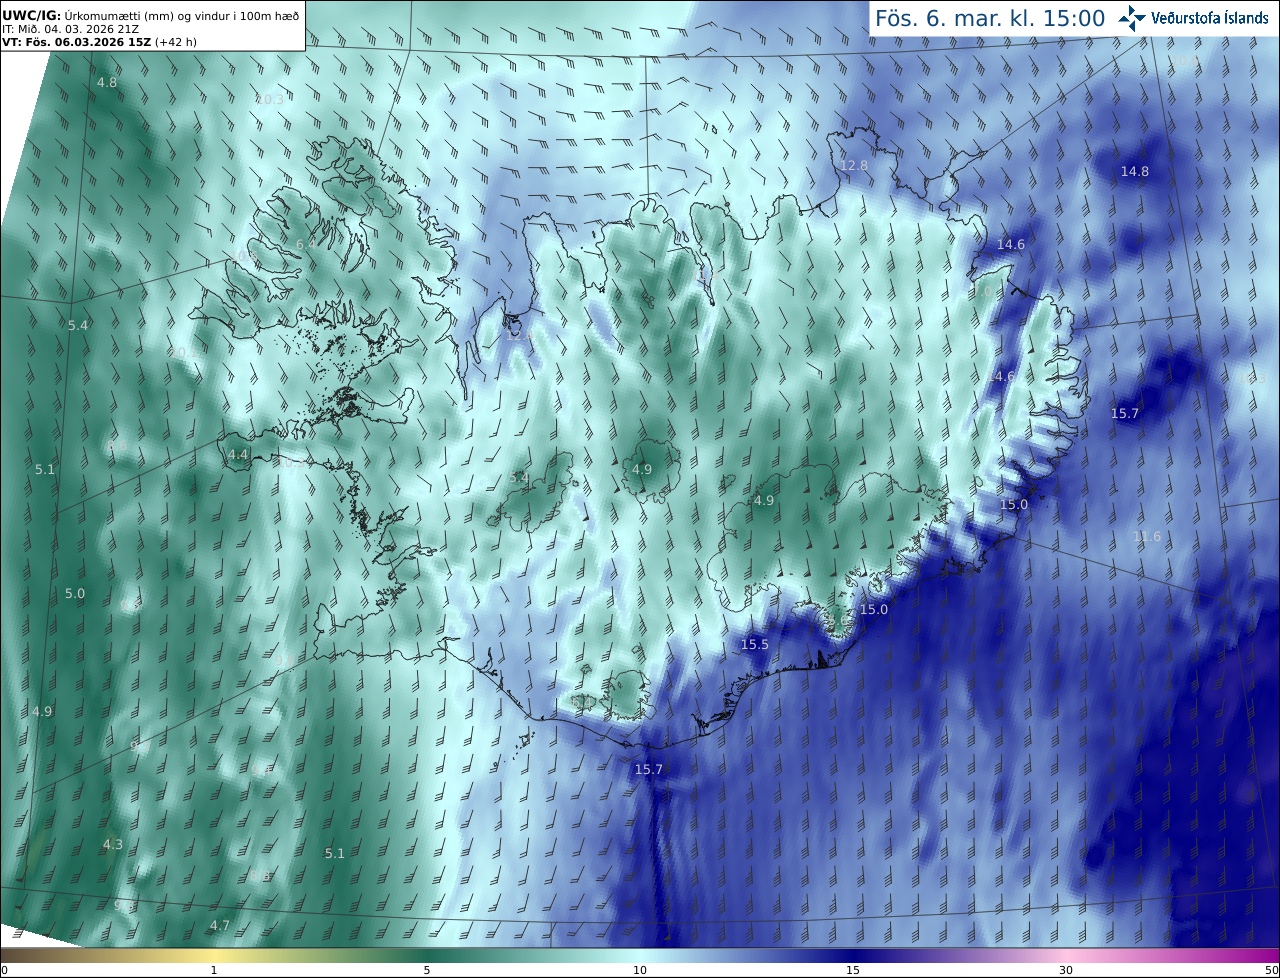Click the 15.5 value on the map
1280x978 pixels.
click(x=754, y=644)
